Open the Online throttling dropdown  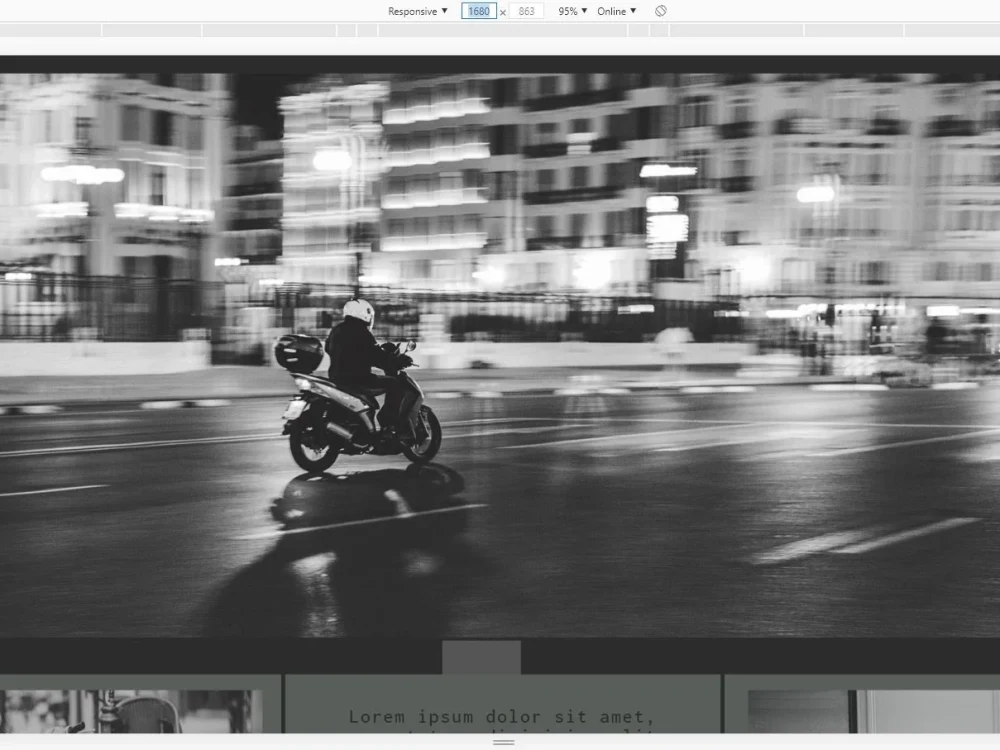[x=616, y=11]
